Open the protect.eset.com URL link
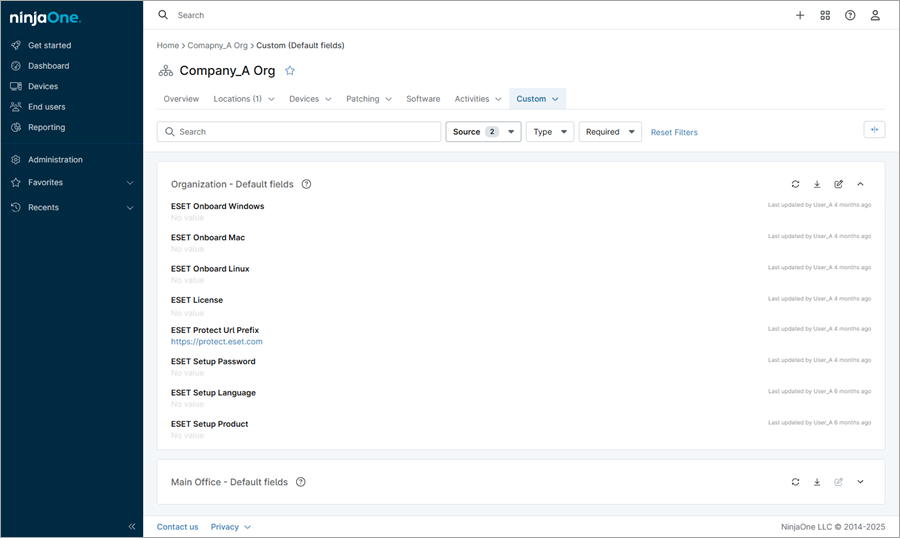 pos(217,342)
